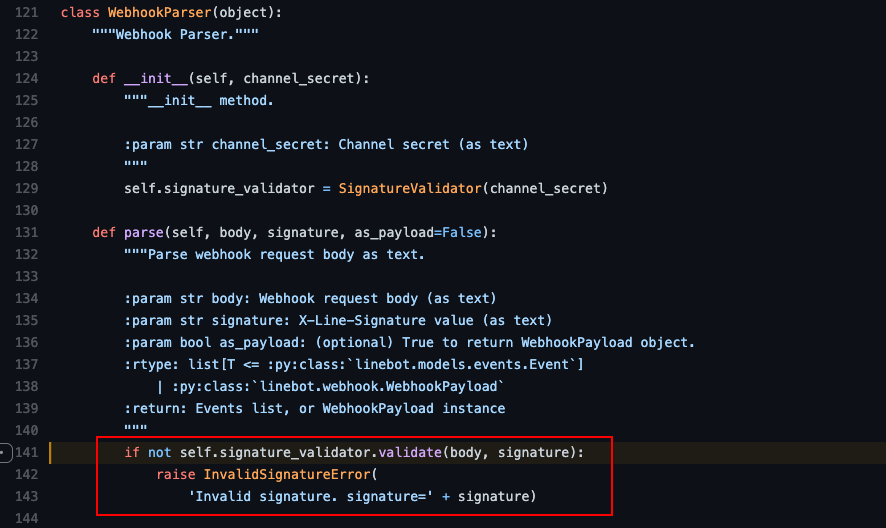This screenshot has height=528, width=886.
Task: Click the InvalidSignatureError symbol
Action: (x=287, y=474)
